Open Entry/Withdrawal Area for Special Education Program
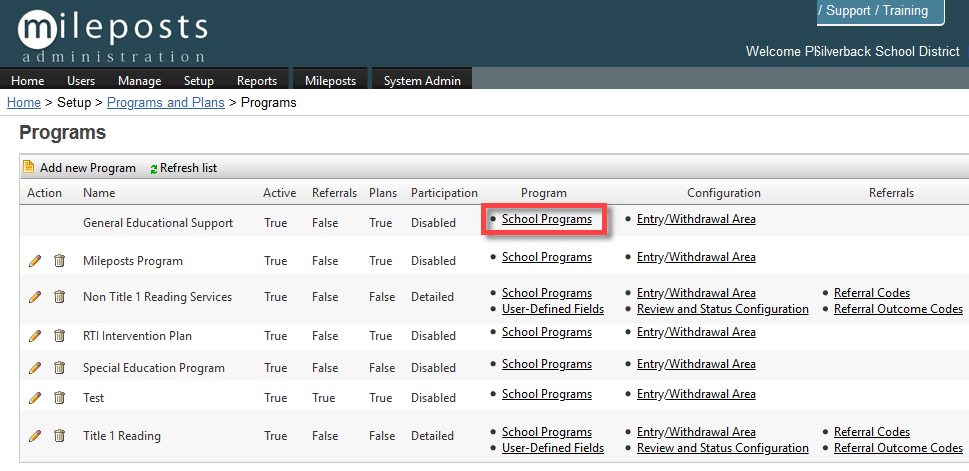 click(696, 364)
